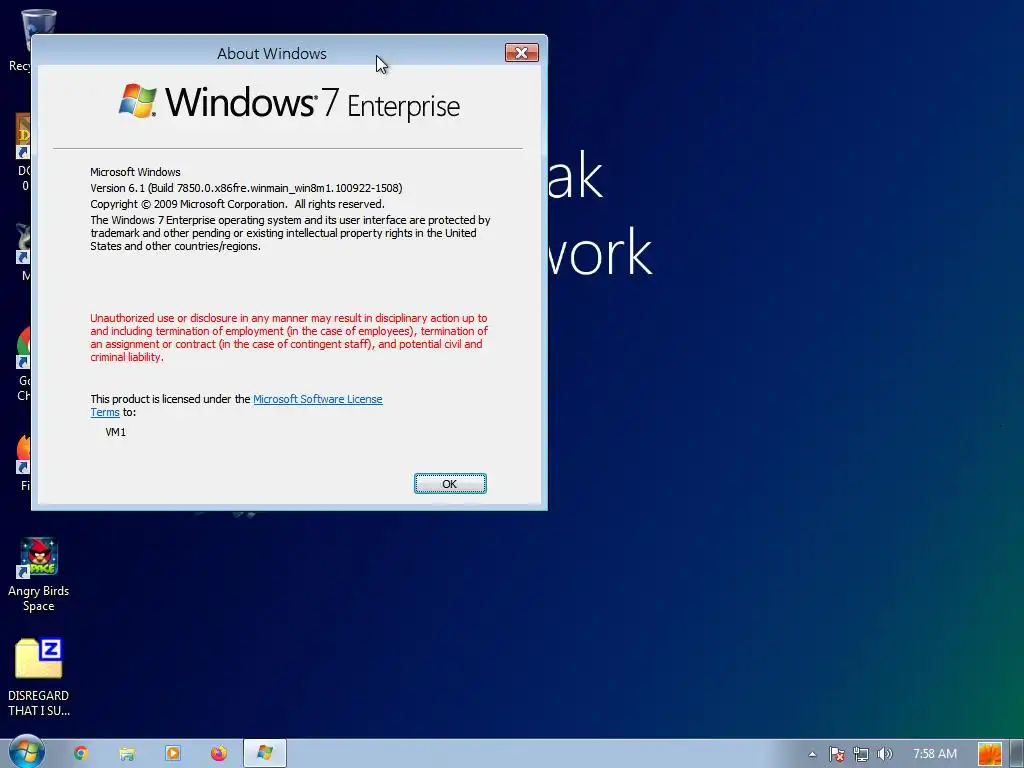Open the Action Center flag icon

click(x=837, y=754)
